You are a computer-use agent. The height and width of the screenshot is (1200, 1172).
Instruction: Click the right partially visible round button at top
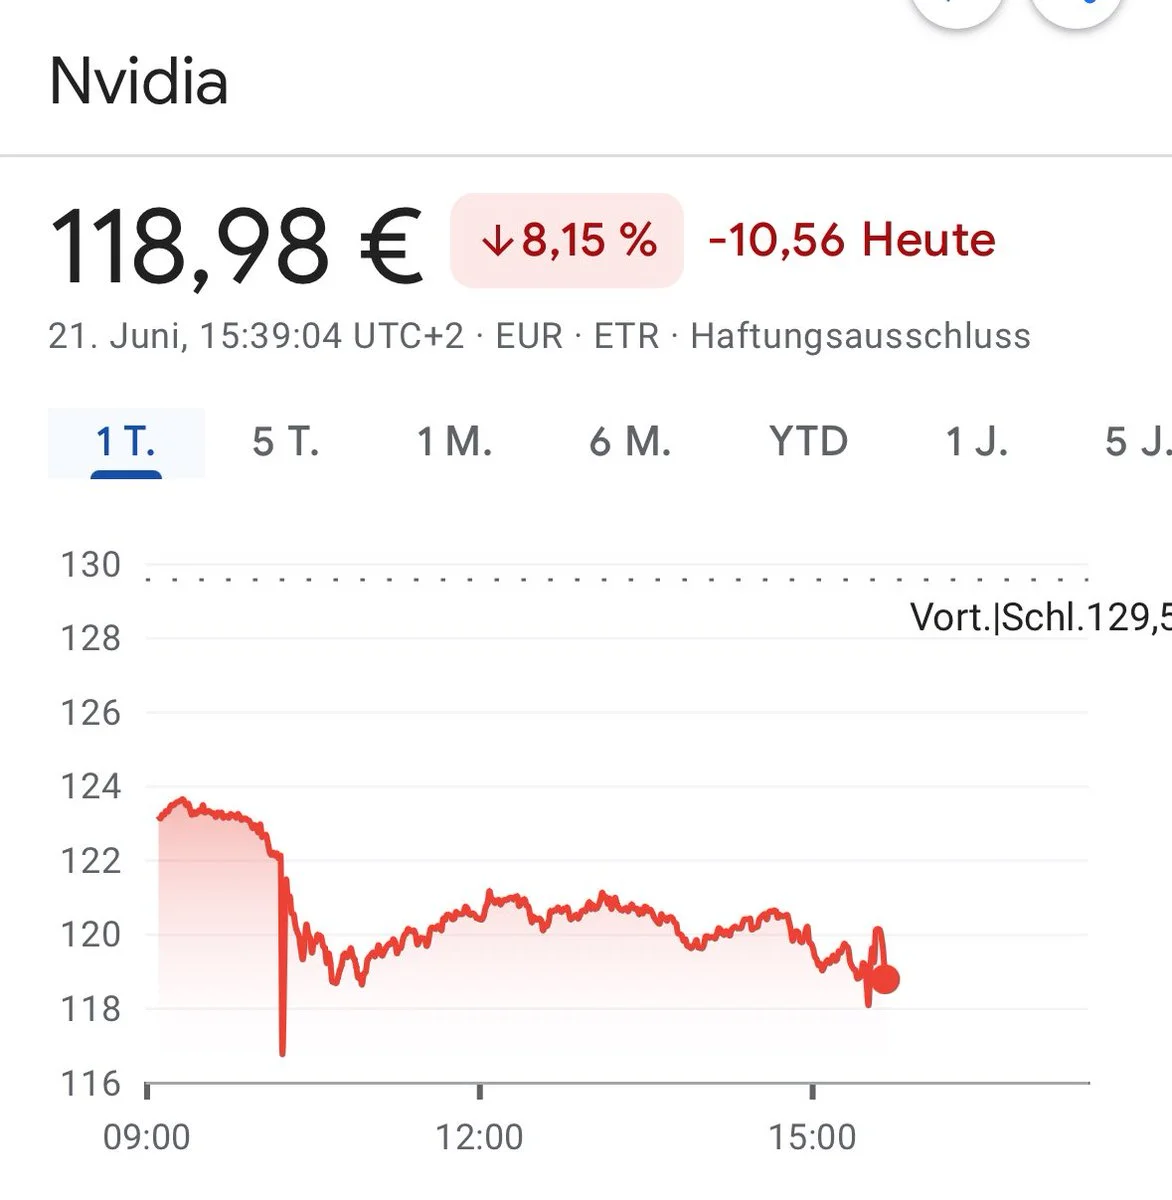(1076, 10)
